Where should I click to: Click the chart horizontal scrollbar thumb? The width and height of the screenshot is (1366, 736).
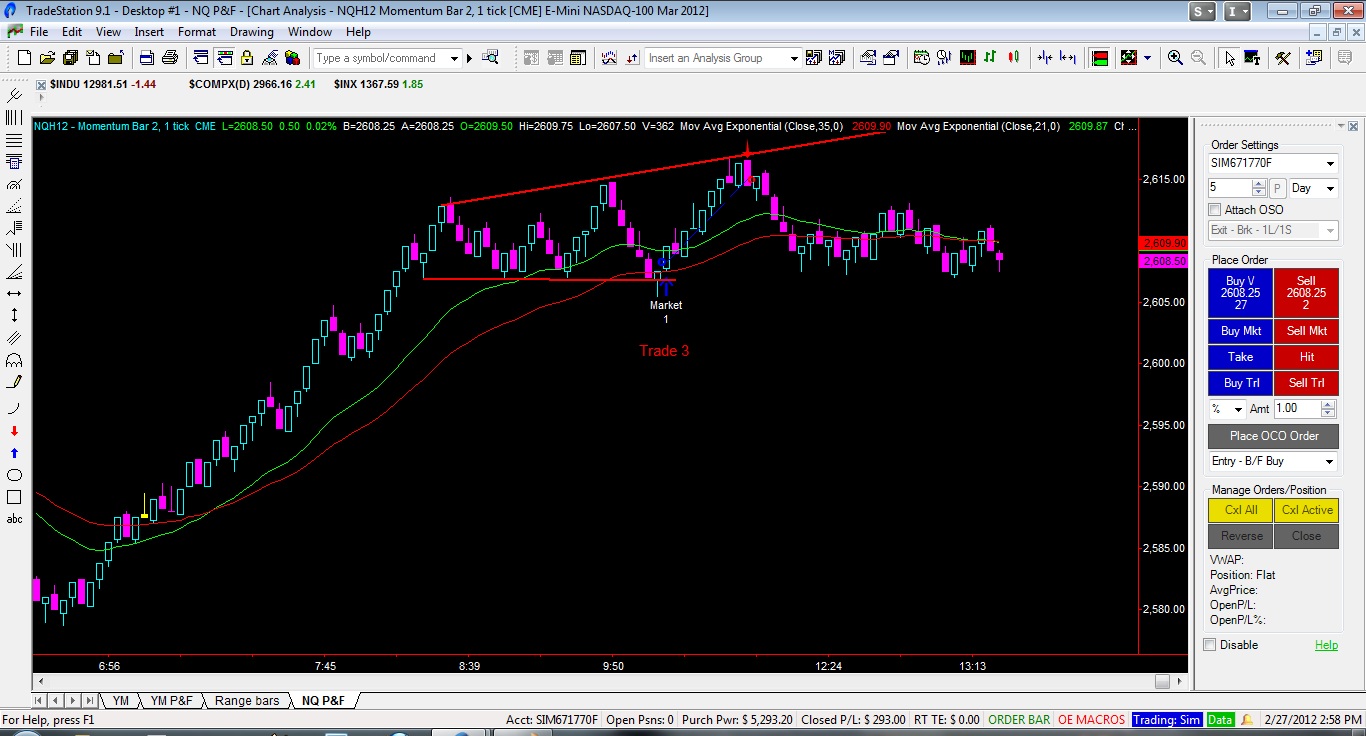click(1162, 682)
